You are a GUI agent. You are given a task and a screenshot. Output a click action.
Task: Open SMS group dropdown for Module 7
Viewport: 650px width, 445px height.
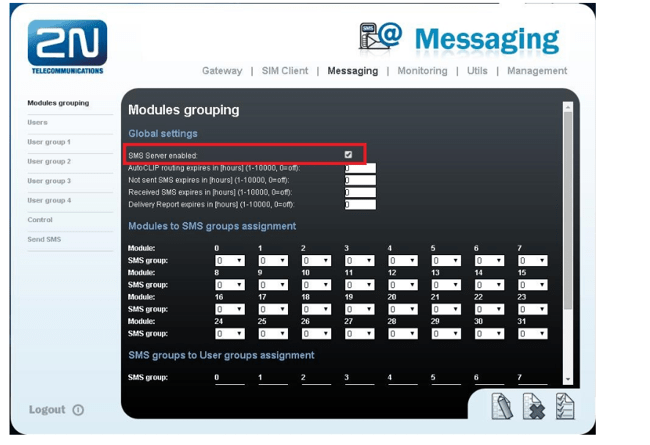pyautogui.click(x=533, y=260)
